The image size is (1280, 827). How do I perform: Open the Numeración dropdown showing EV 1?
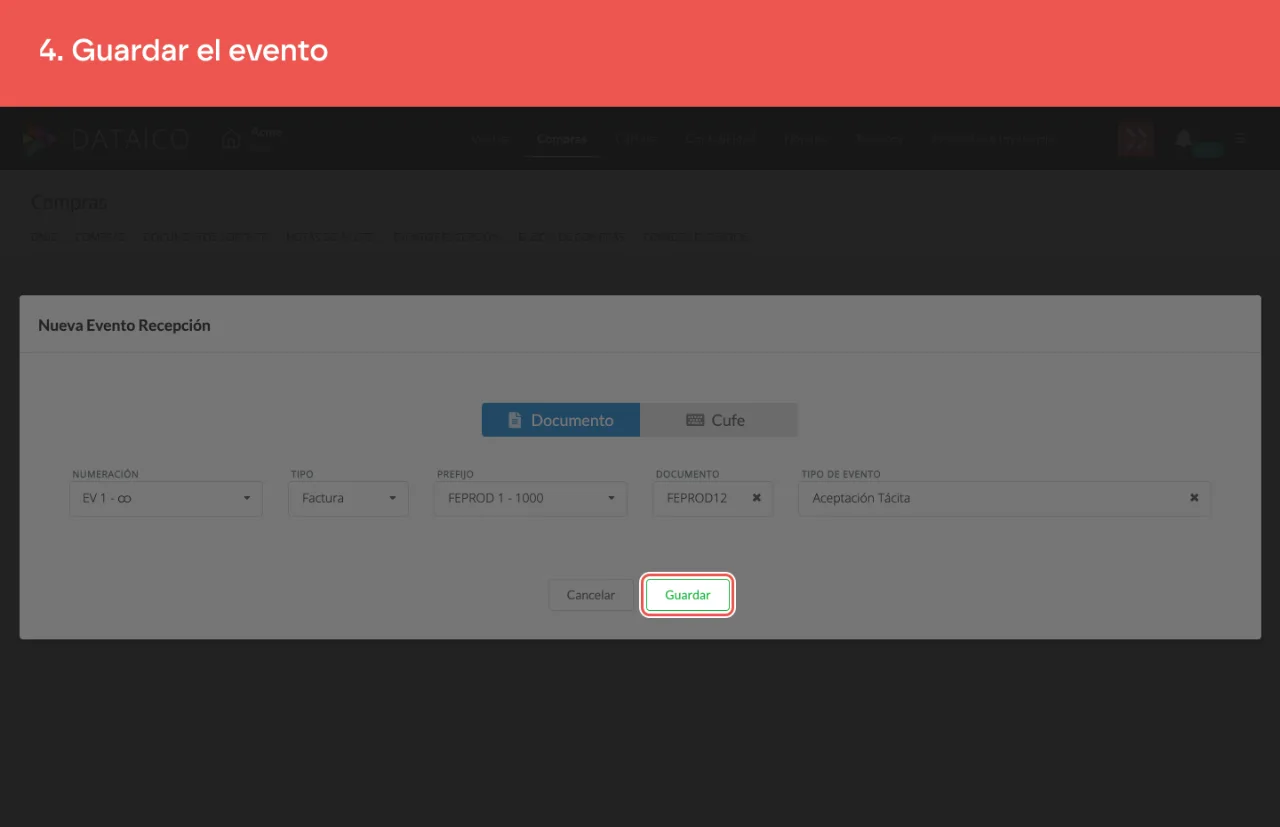(x=166, y=498)
